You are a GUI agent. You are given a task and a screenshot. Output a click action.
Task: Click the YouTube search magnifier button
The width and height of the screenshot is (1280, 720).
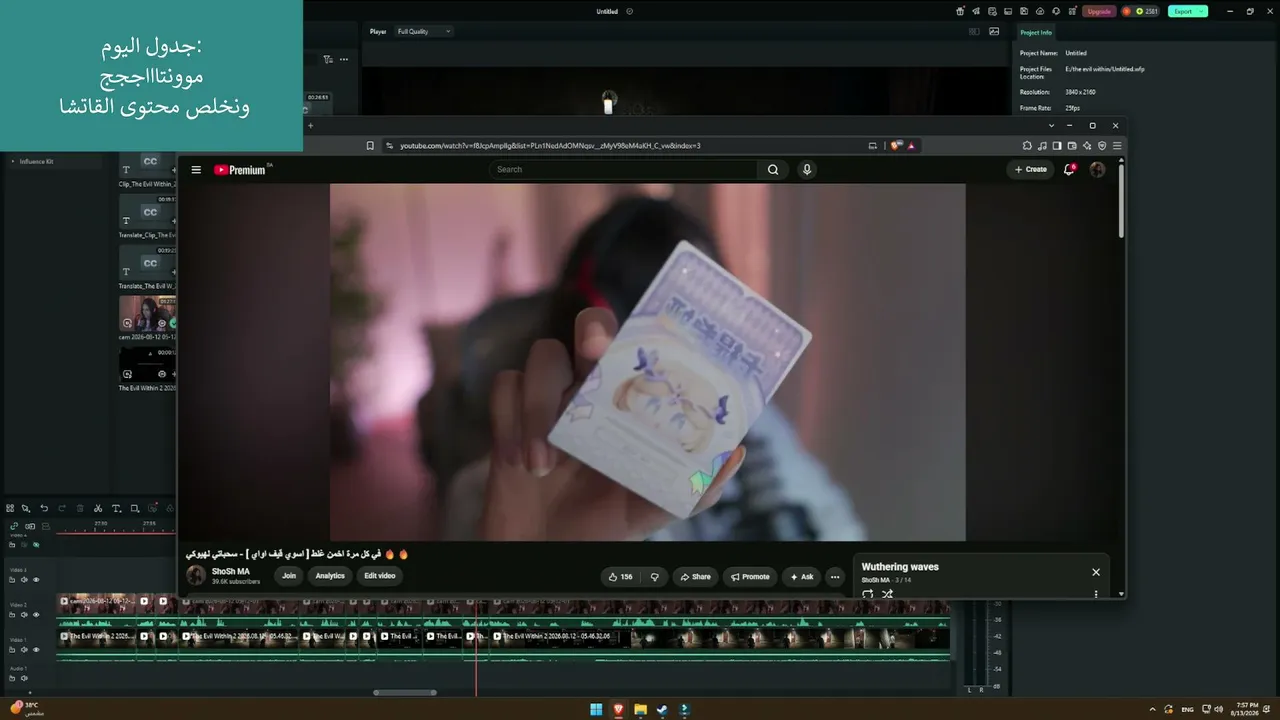773,170
